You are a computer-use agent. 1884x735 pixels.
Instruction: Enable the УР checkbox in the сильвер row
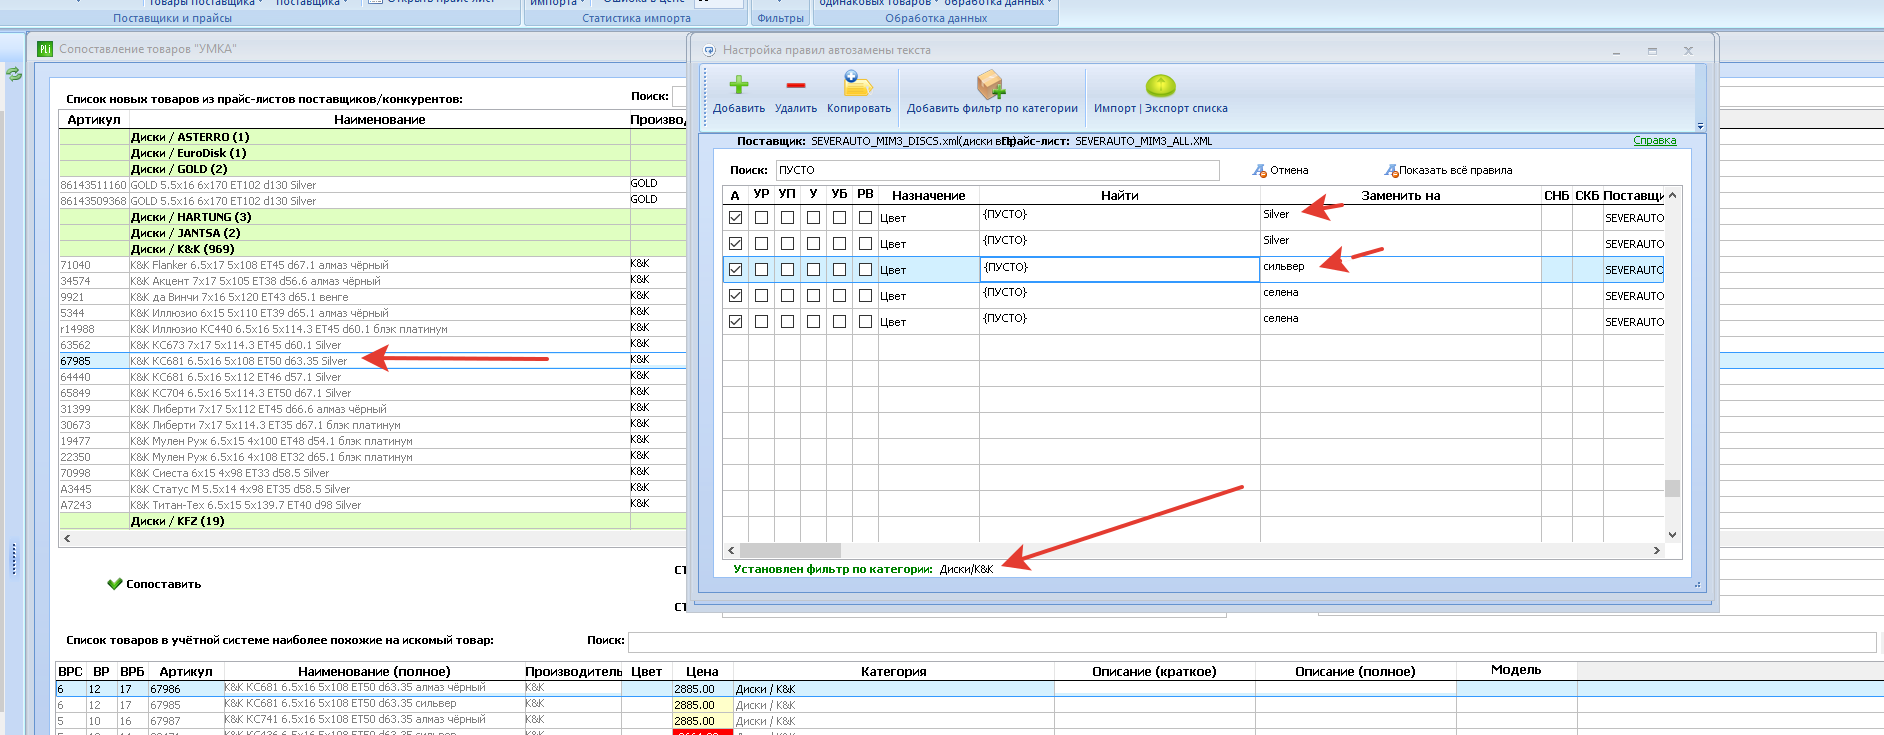(762, 270)
